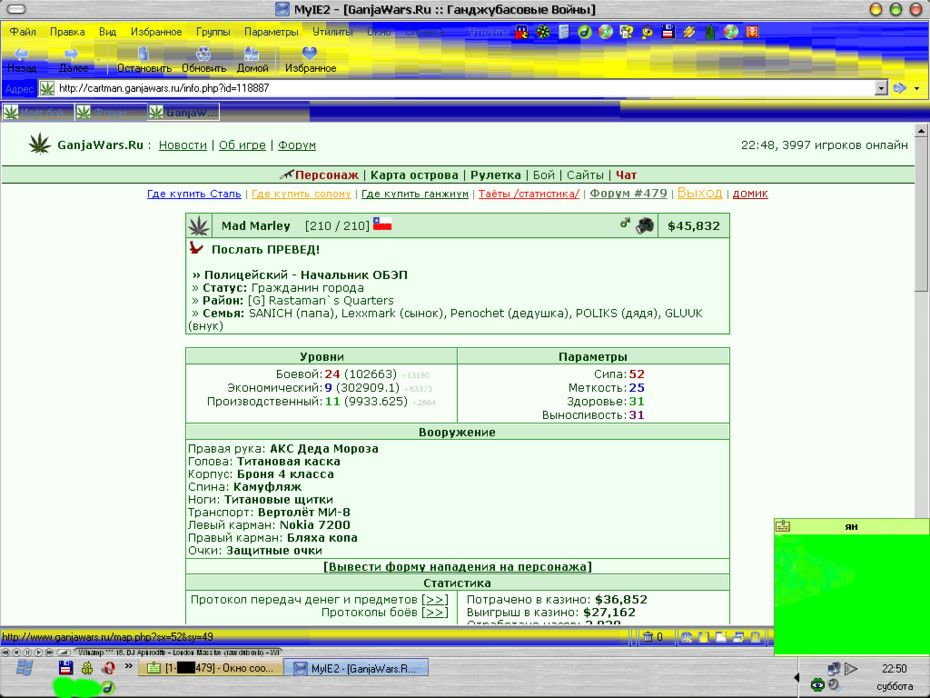Open the Назад button history dropdown
Image resolution: width=930 pixels, height=698 pixels.
click(x=46, y=60)
